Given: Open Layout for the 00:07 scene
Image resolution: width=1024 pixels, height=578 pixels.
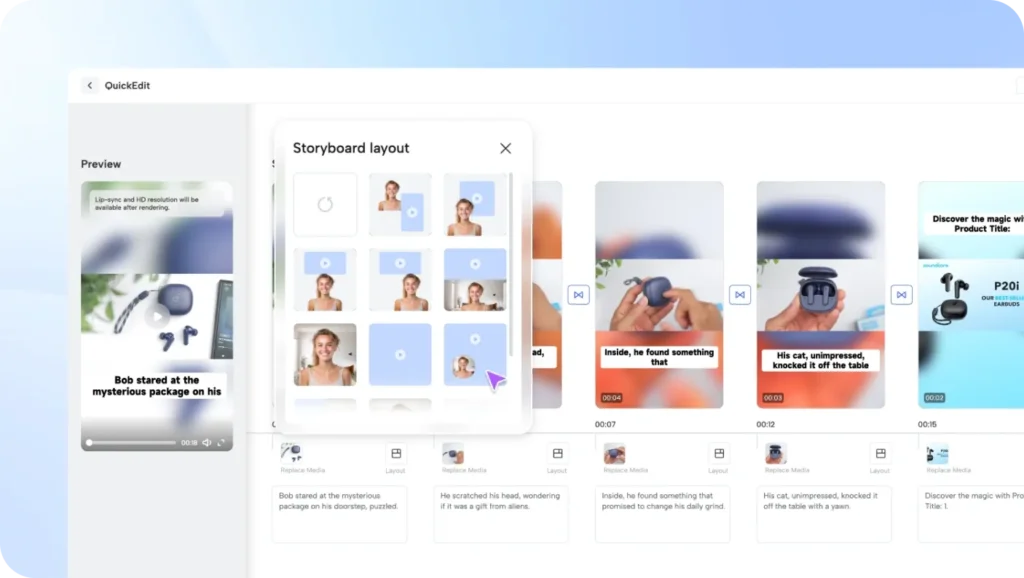Looking at the screenshot, I should pos(718,454).
